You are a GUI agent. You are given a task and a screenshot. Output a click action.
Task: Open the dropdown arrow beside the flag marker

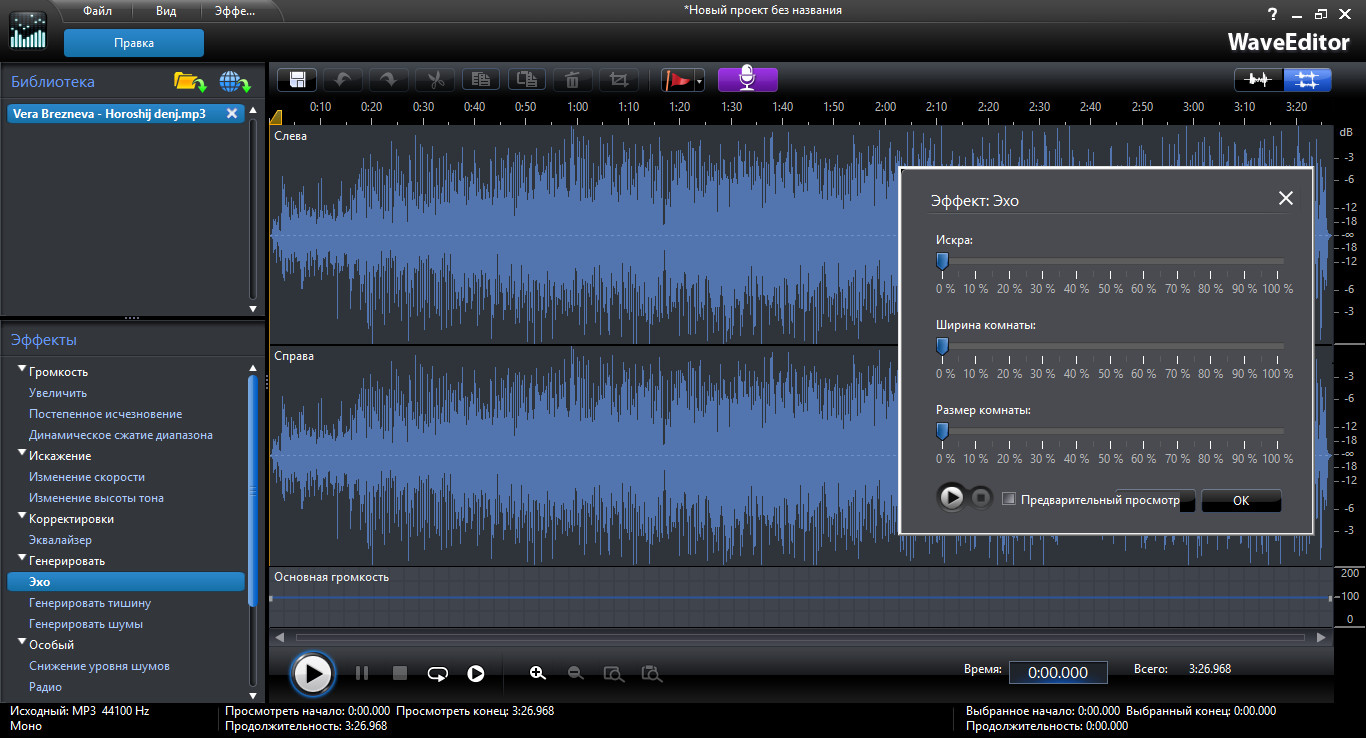click(x=700, y=81)
